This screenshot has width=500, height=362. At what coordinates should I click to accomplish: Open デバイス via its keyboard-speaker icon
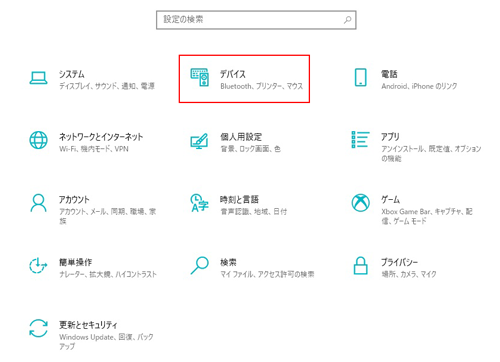(x=200, y=77)
